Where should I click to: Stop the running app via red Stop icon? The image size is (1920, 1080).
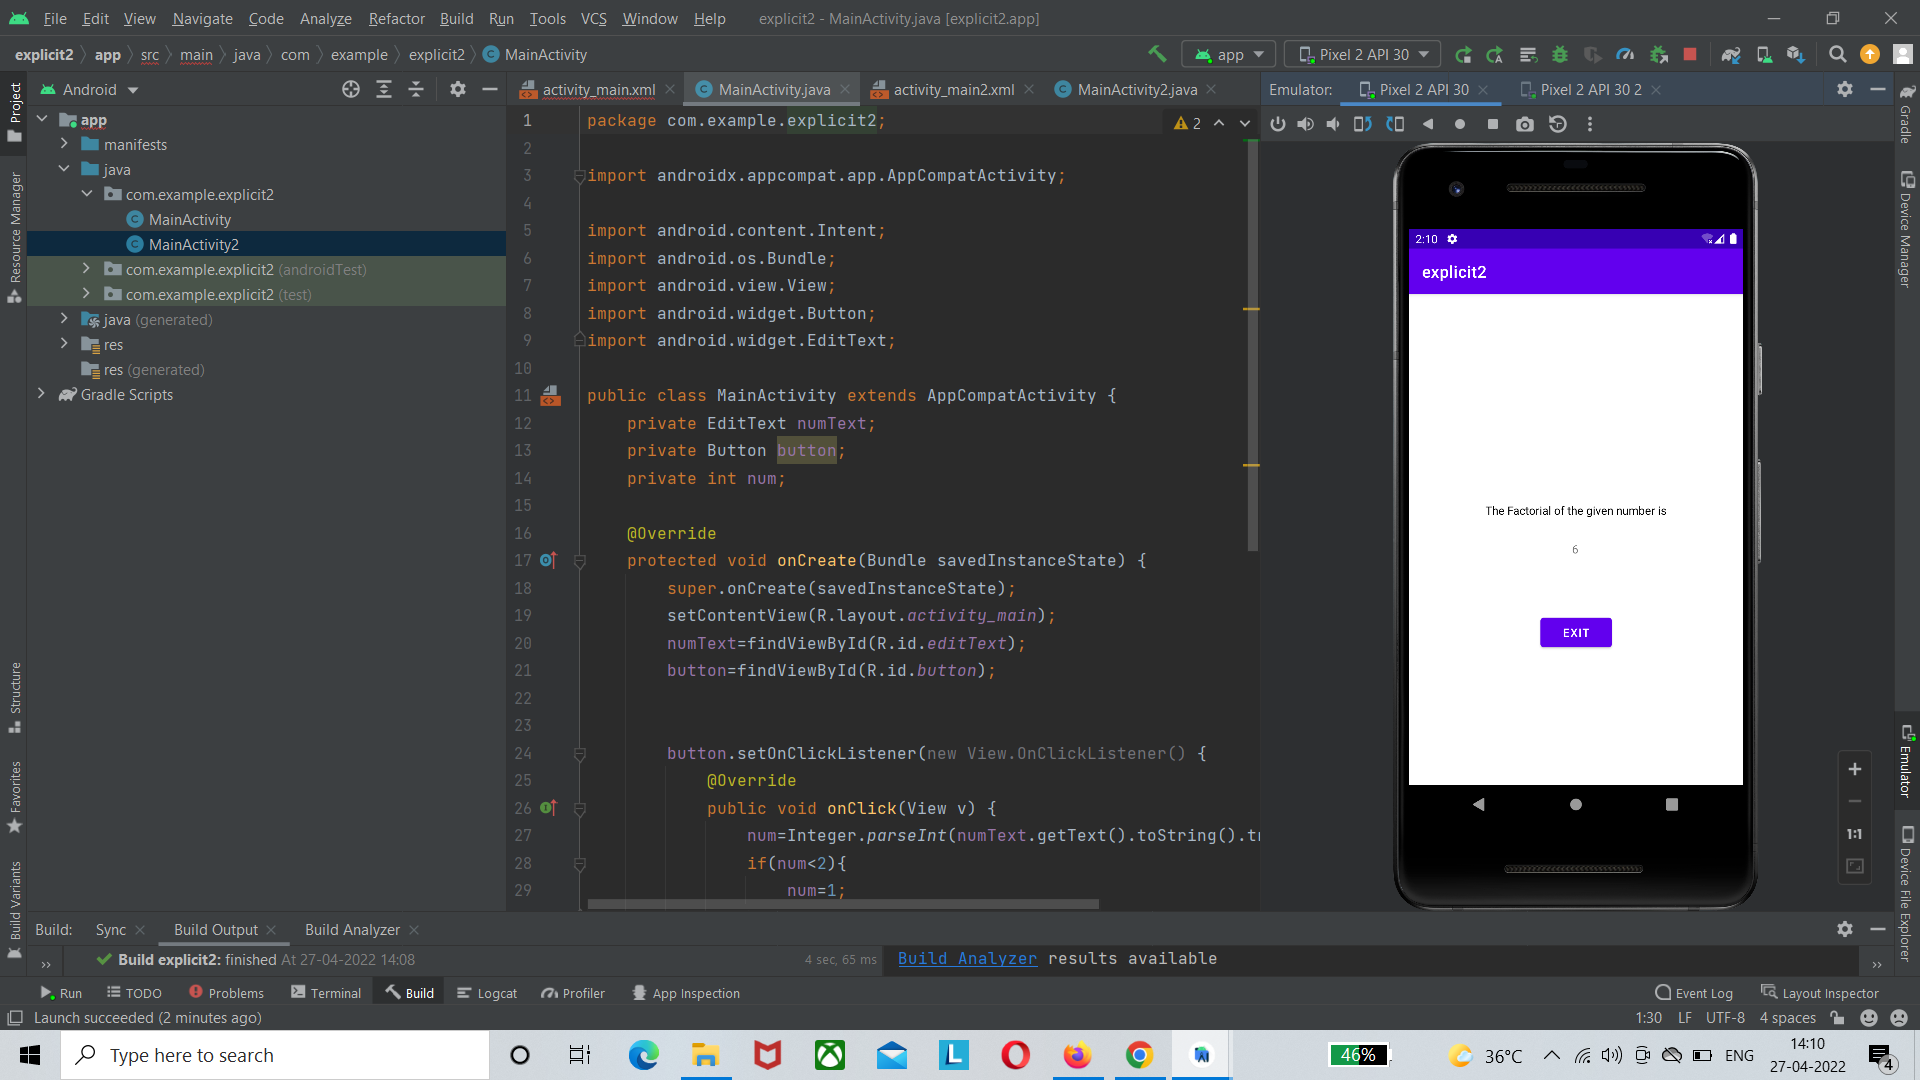click(x=1690, y=54)
